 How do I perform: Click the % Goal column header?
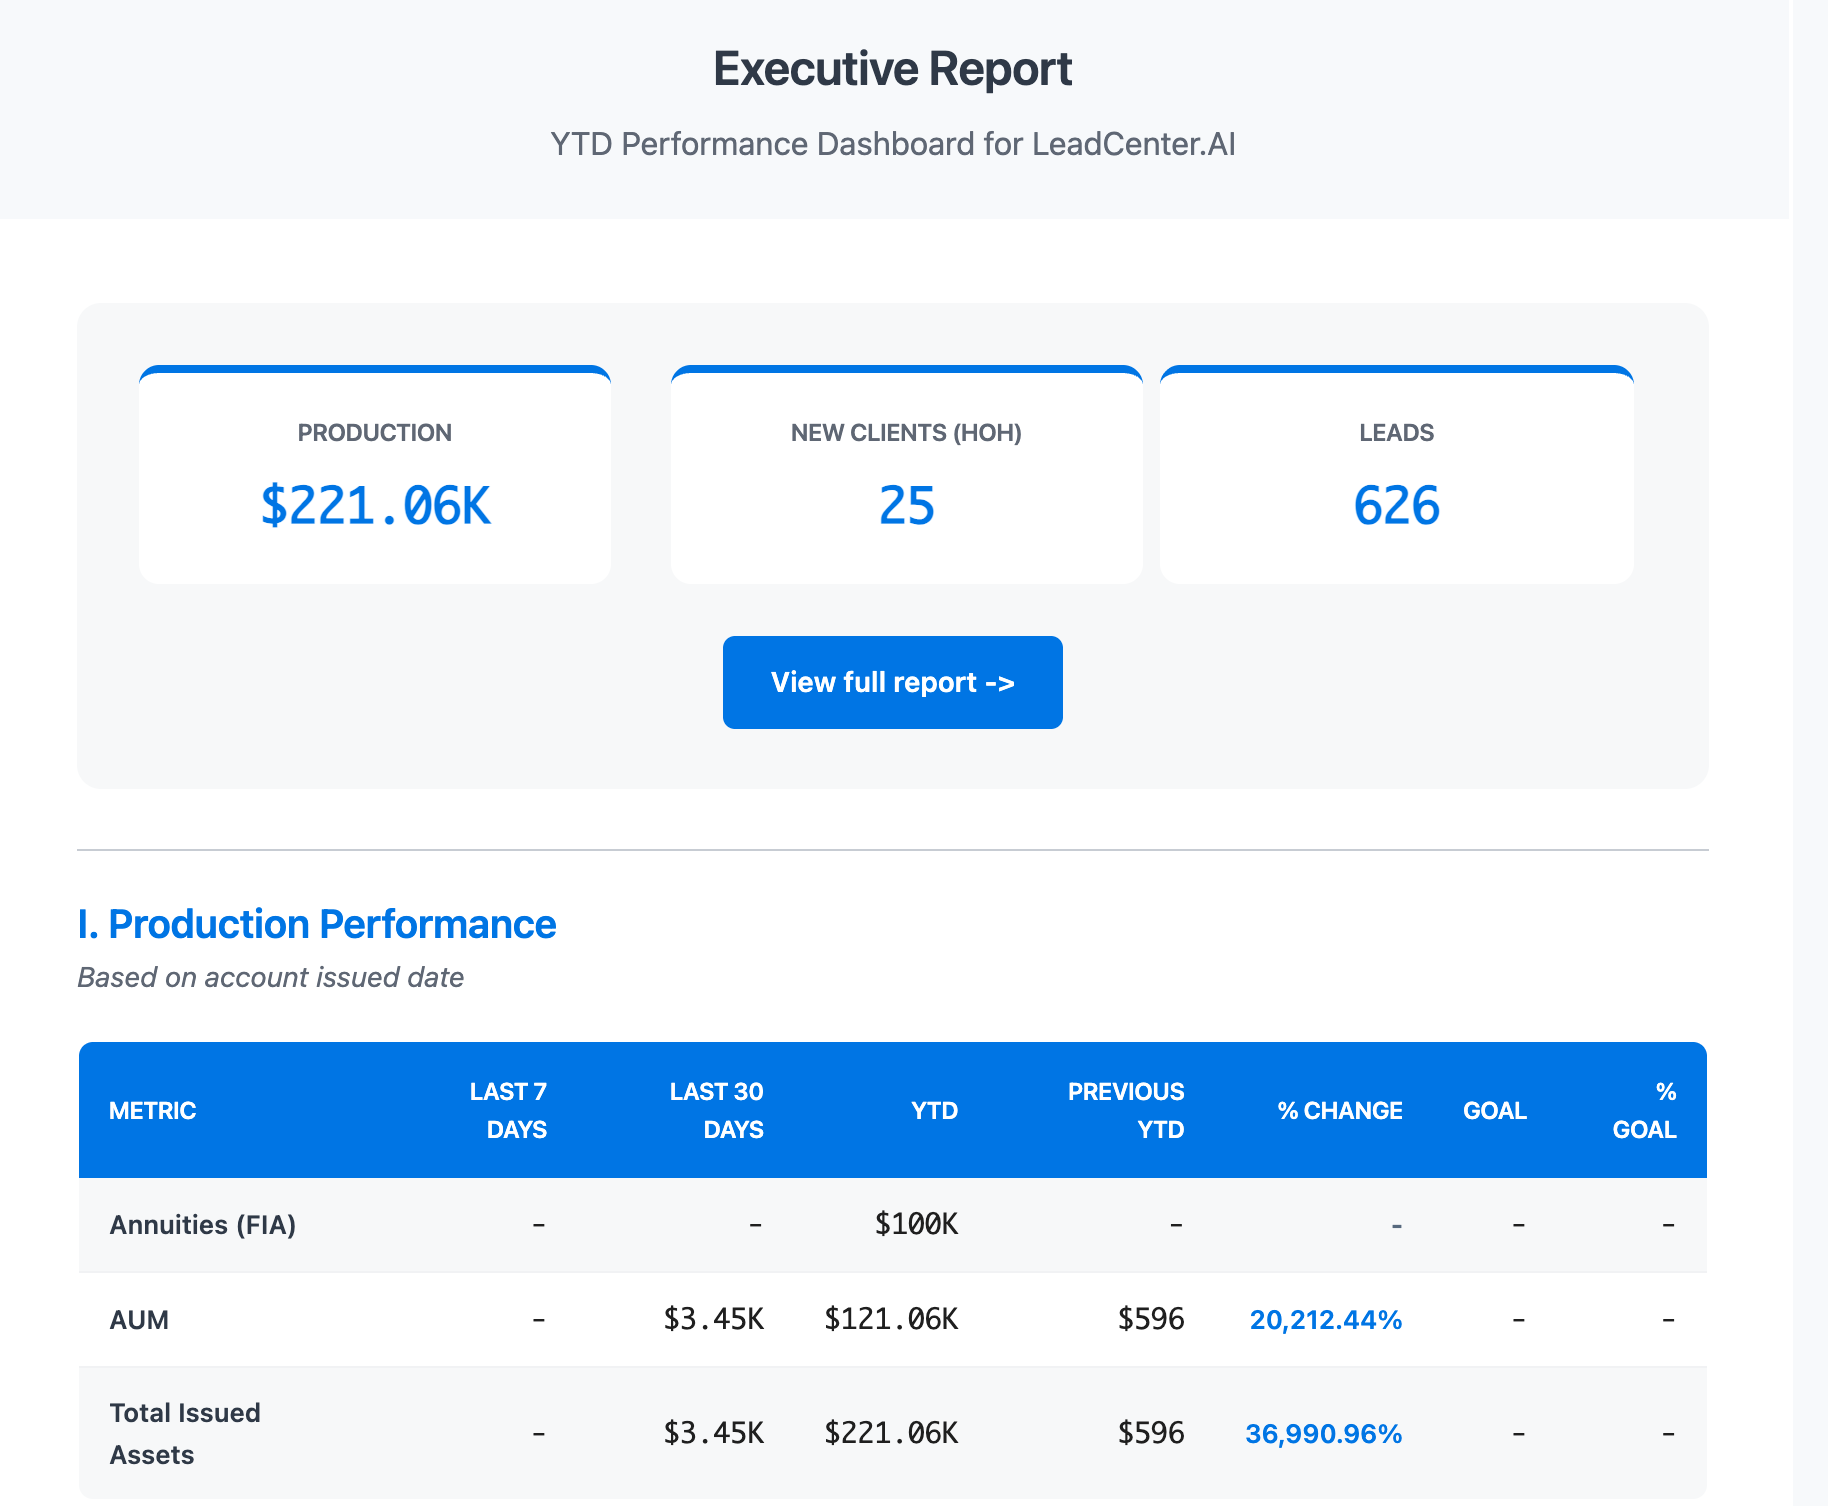pos(1645,1110)
